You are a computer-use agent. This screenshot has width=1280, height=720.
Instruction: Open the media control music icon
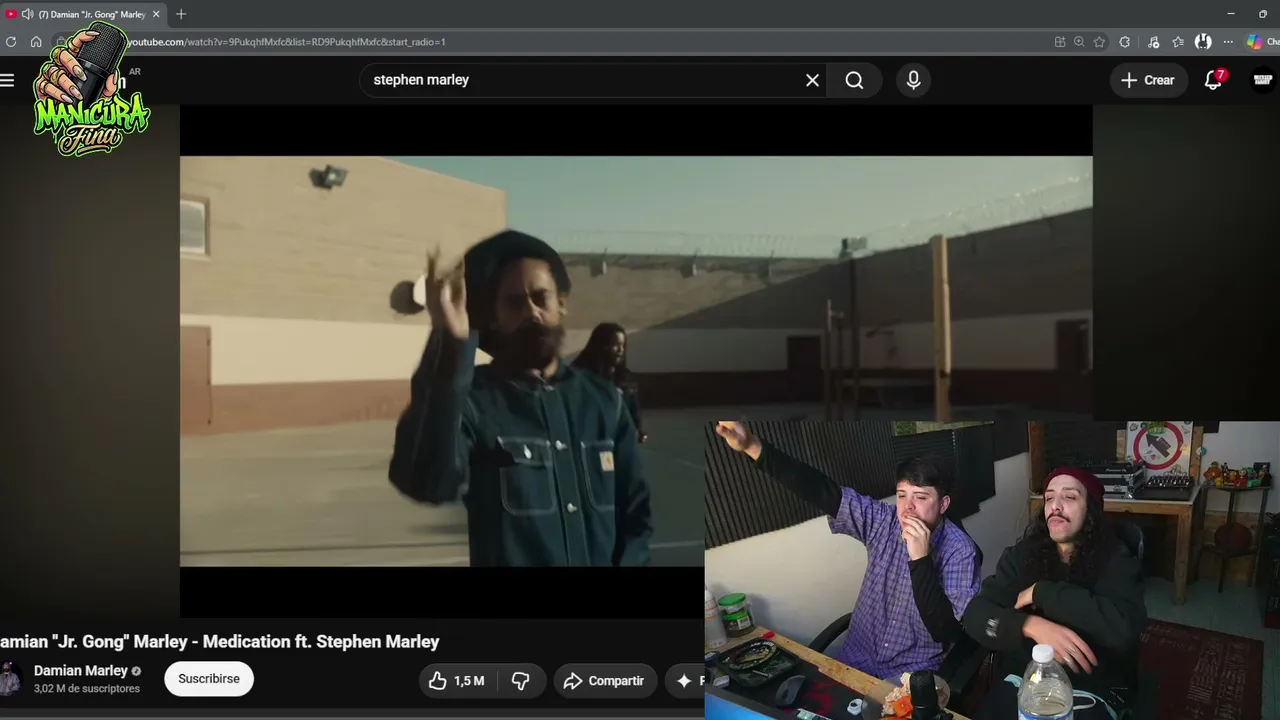tap(1154, 42)
